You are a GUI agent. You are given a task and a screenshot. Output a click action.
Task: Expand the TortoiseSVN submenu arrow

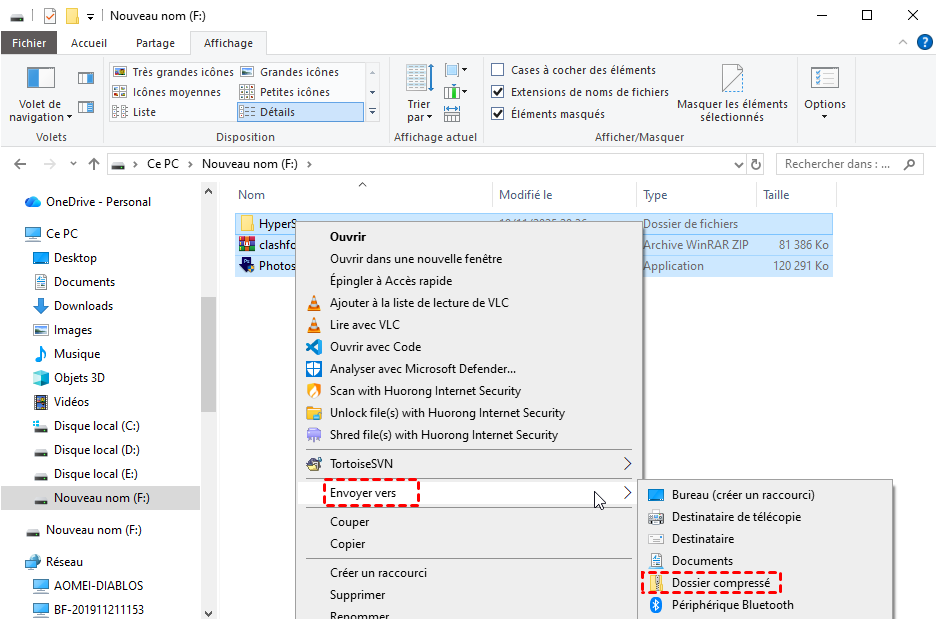[628, 464]
